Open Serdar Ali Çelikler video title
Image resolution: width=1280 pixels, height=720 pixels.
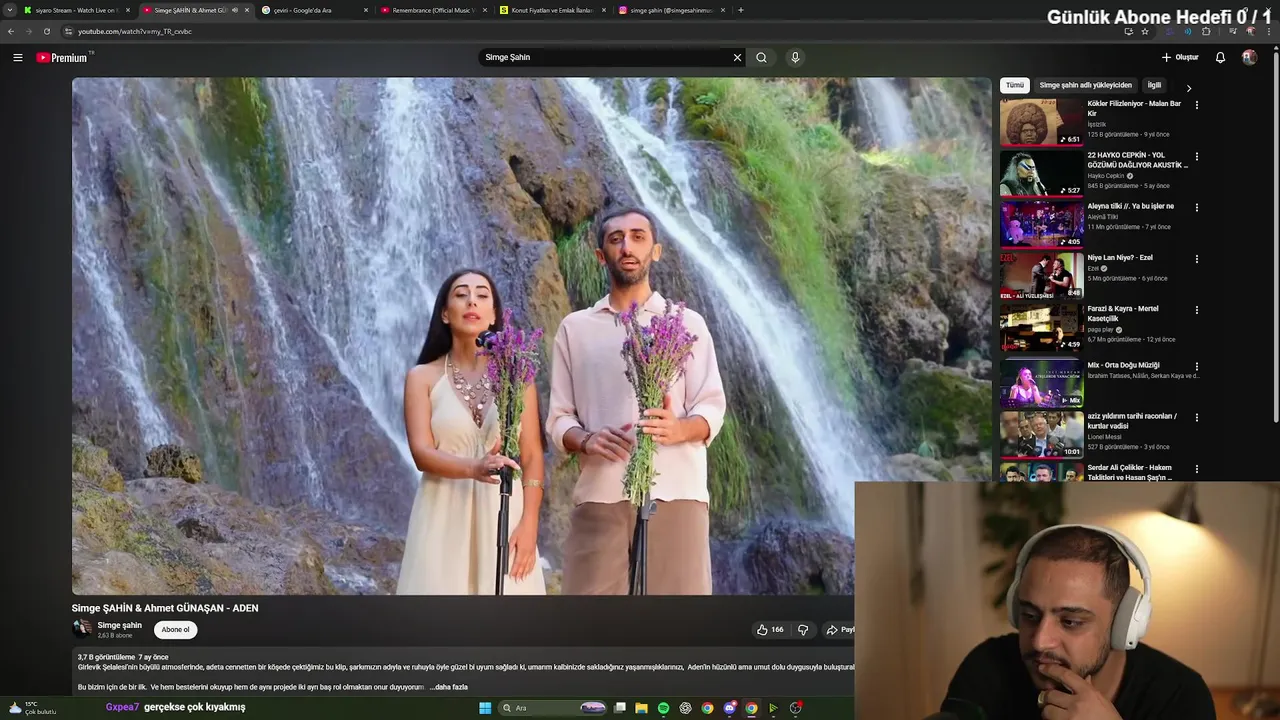pos(1131,472)
